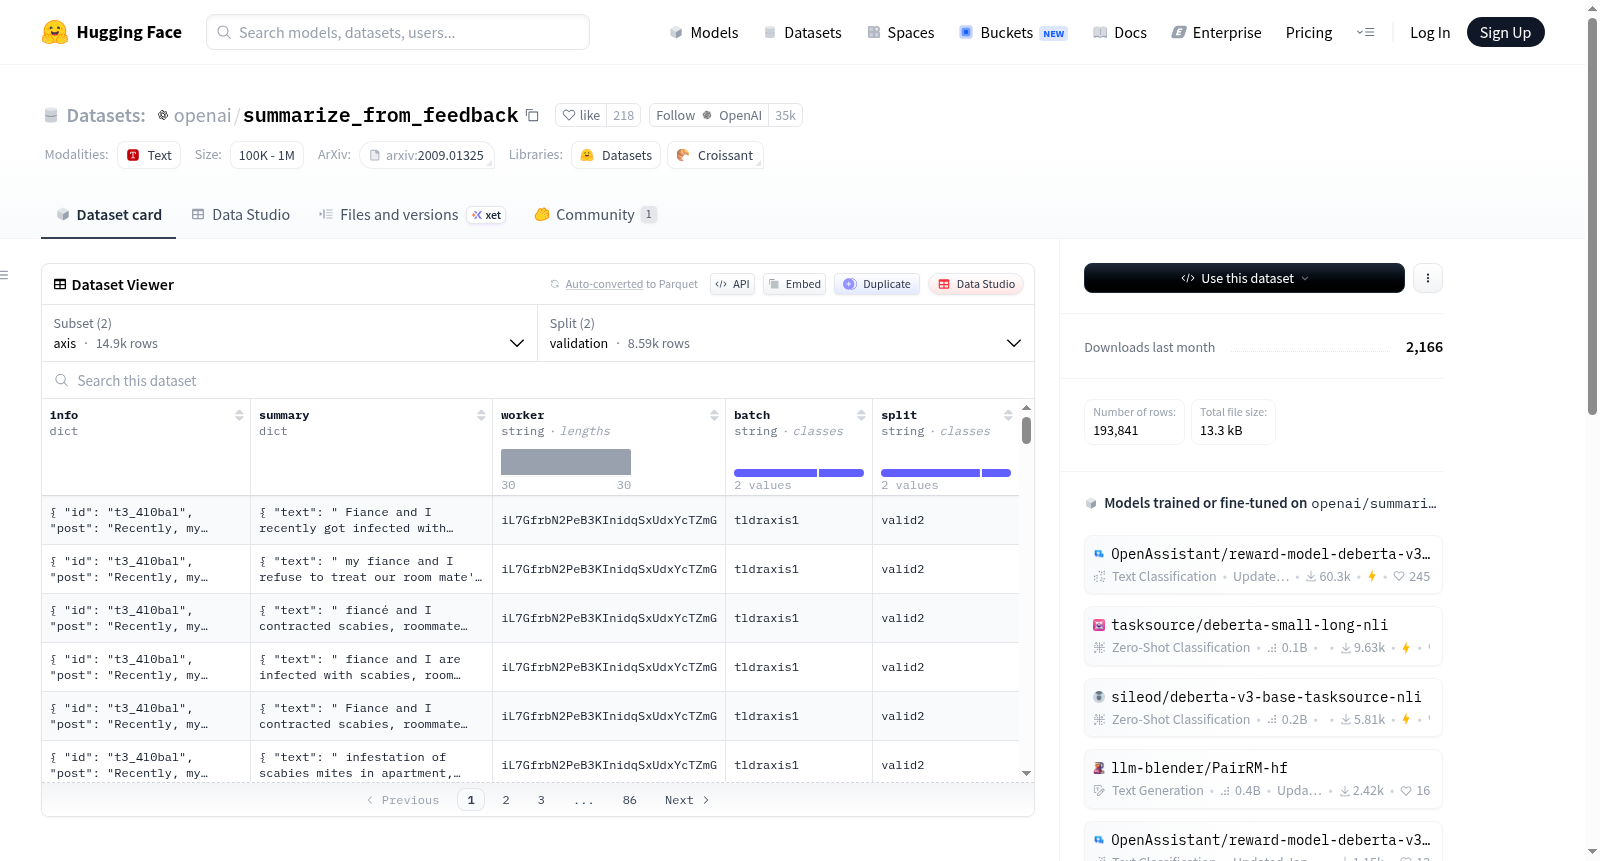Open the arxiv:2009.01325 tag
Viewport: 1600px width, 861px height.
[427, 155]
